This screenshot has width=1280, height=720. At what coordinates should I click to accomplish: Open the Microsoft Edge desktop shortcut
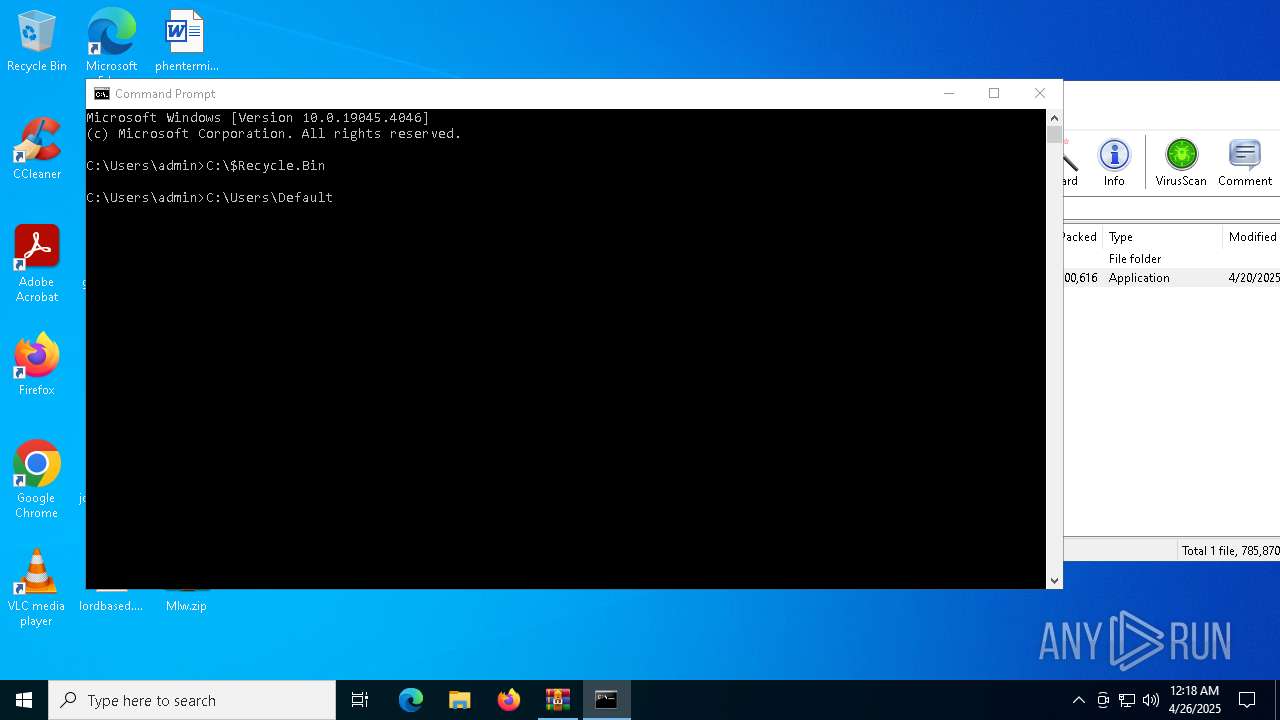[x=111, y=42]
